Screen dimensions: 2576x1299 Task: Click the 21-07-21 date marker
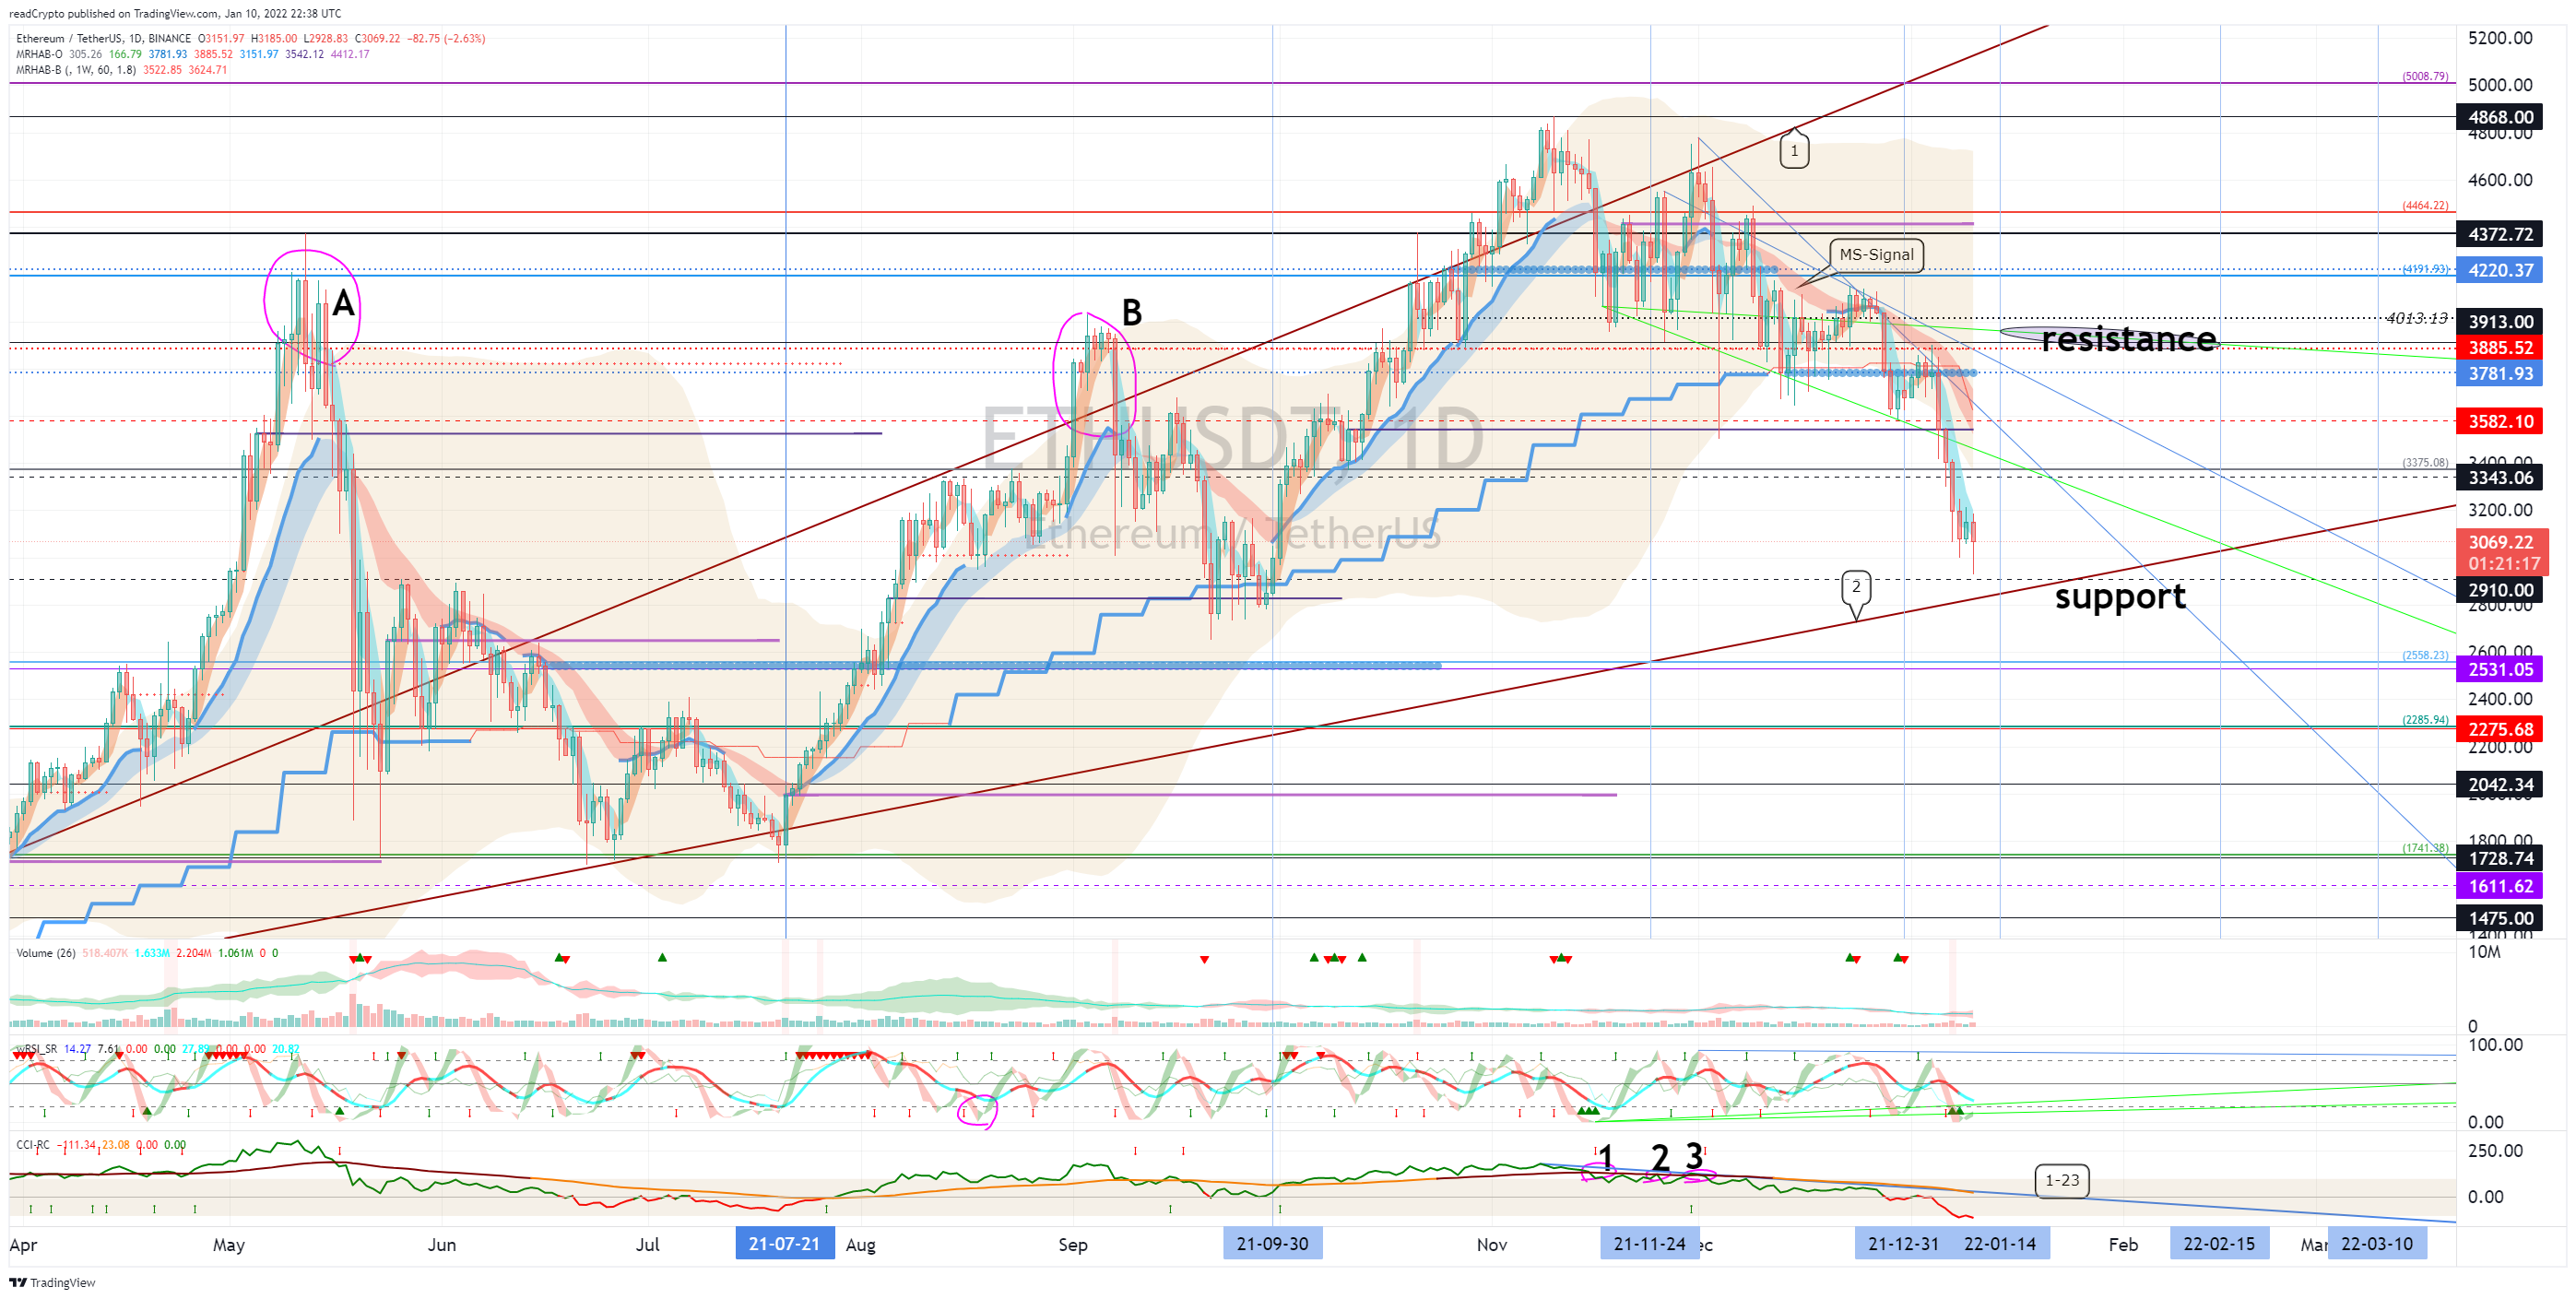pos(785,1243)
